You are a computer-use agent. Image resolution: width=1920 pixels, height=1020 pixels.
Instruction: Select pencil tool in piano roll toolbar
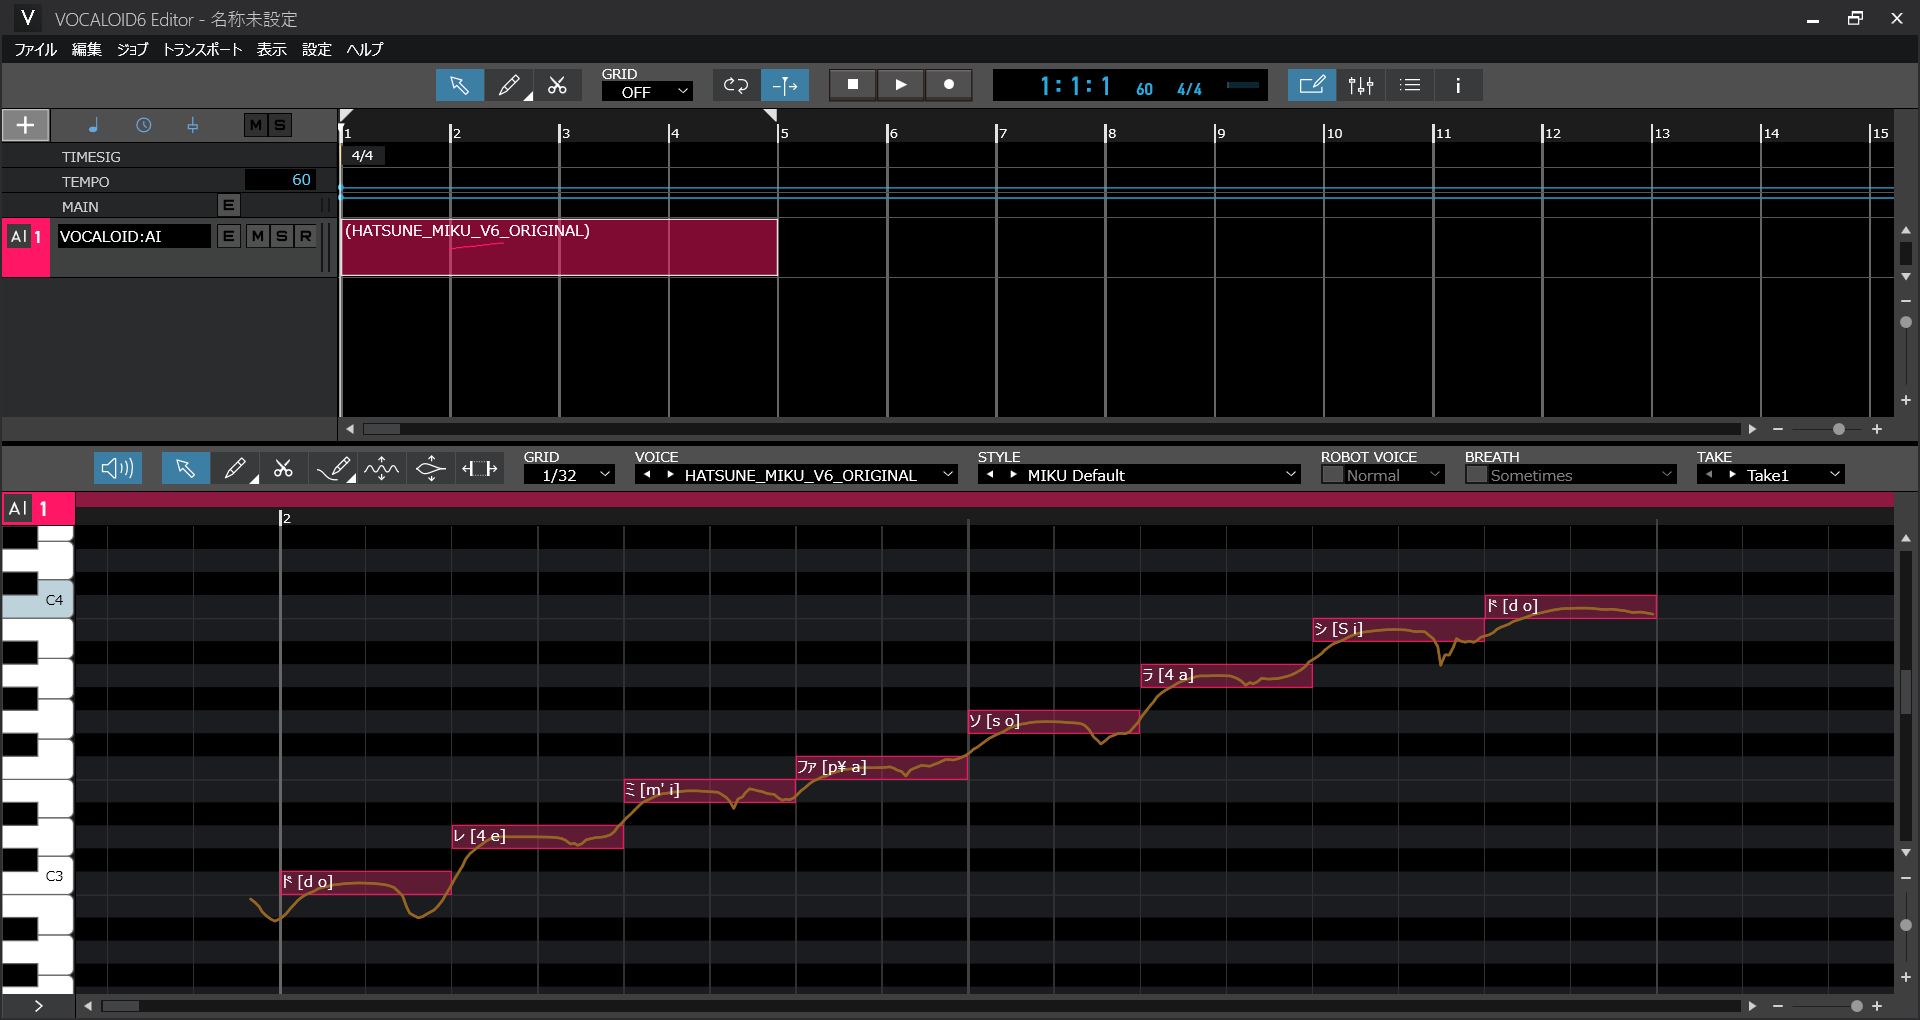click(x=235, y=468)
